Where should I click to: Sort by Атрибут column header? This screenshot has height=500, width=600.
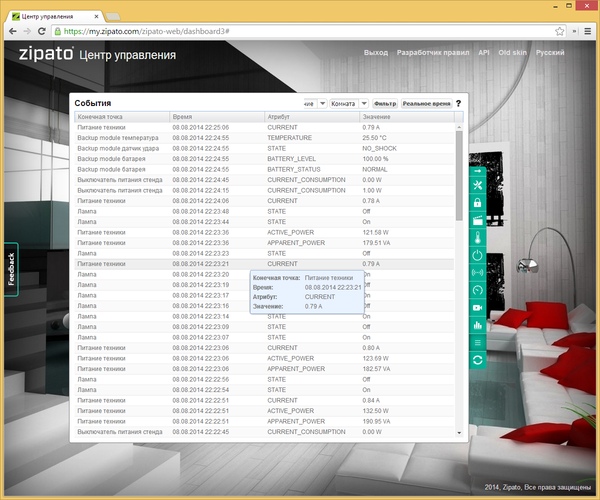(312, 117)
